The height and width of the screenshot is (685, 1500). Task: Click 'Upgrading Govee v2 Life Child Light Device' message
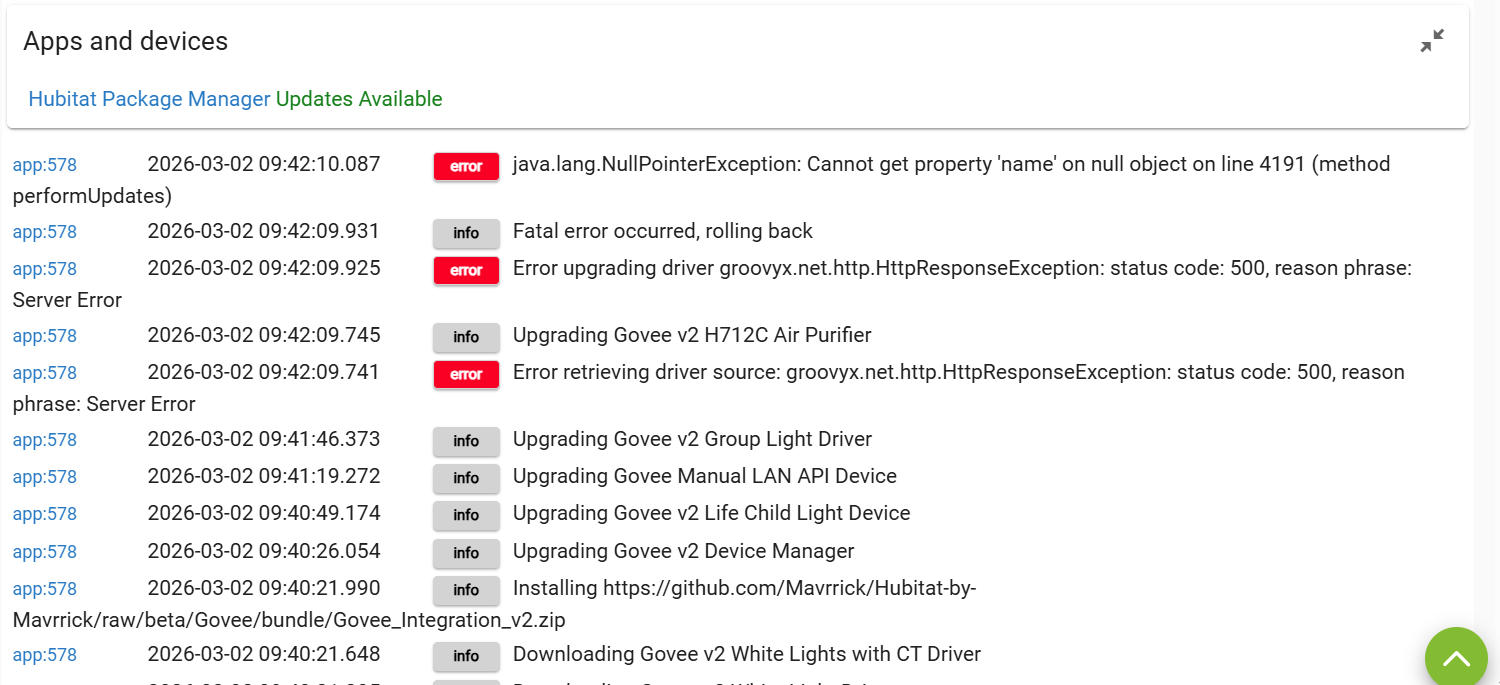(712, 513)
